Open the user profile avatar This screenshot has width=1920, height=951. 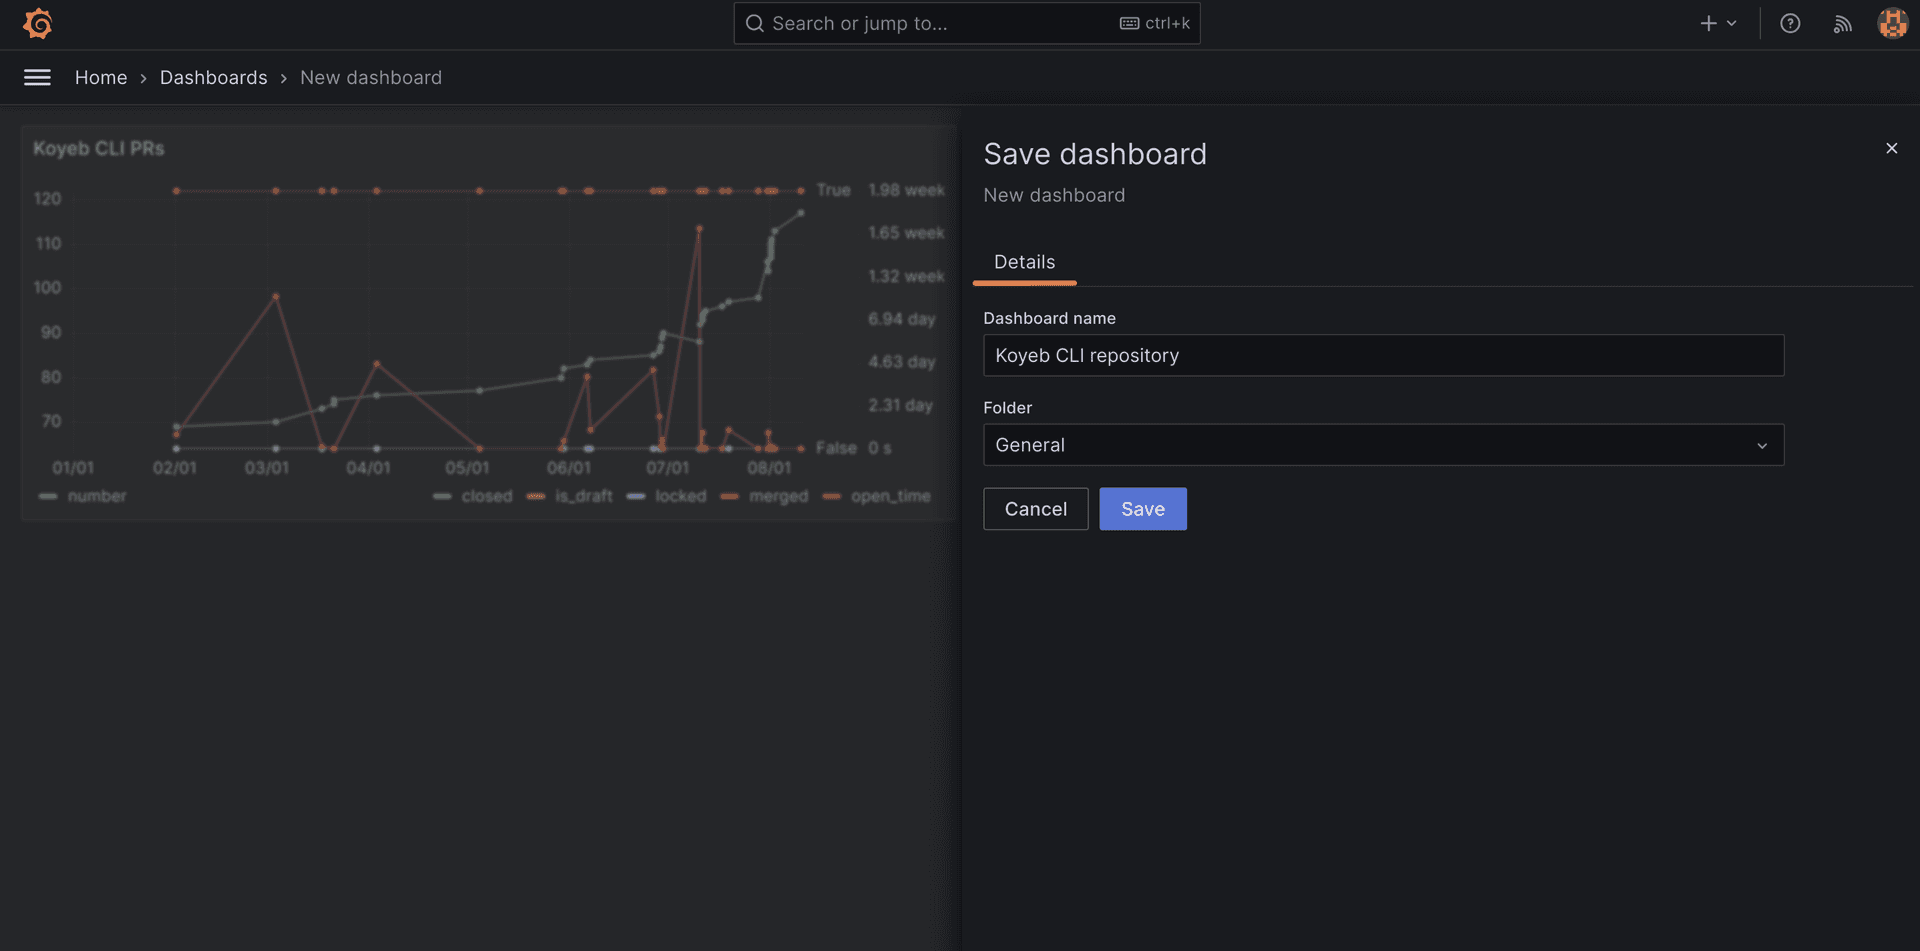(1892, 23)
